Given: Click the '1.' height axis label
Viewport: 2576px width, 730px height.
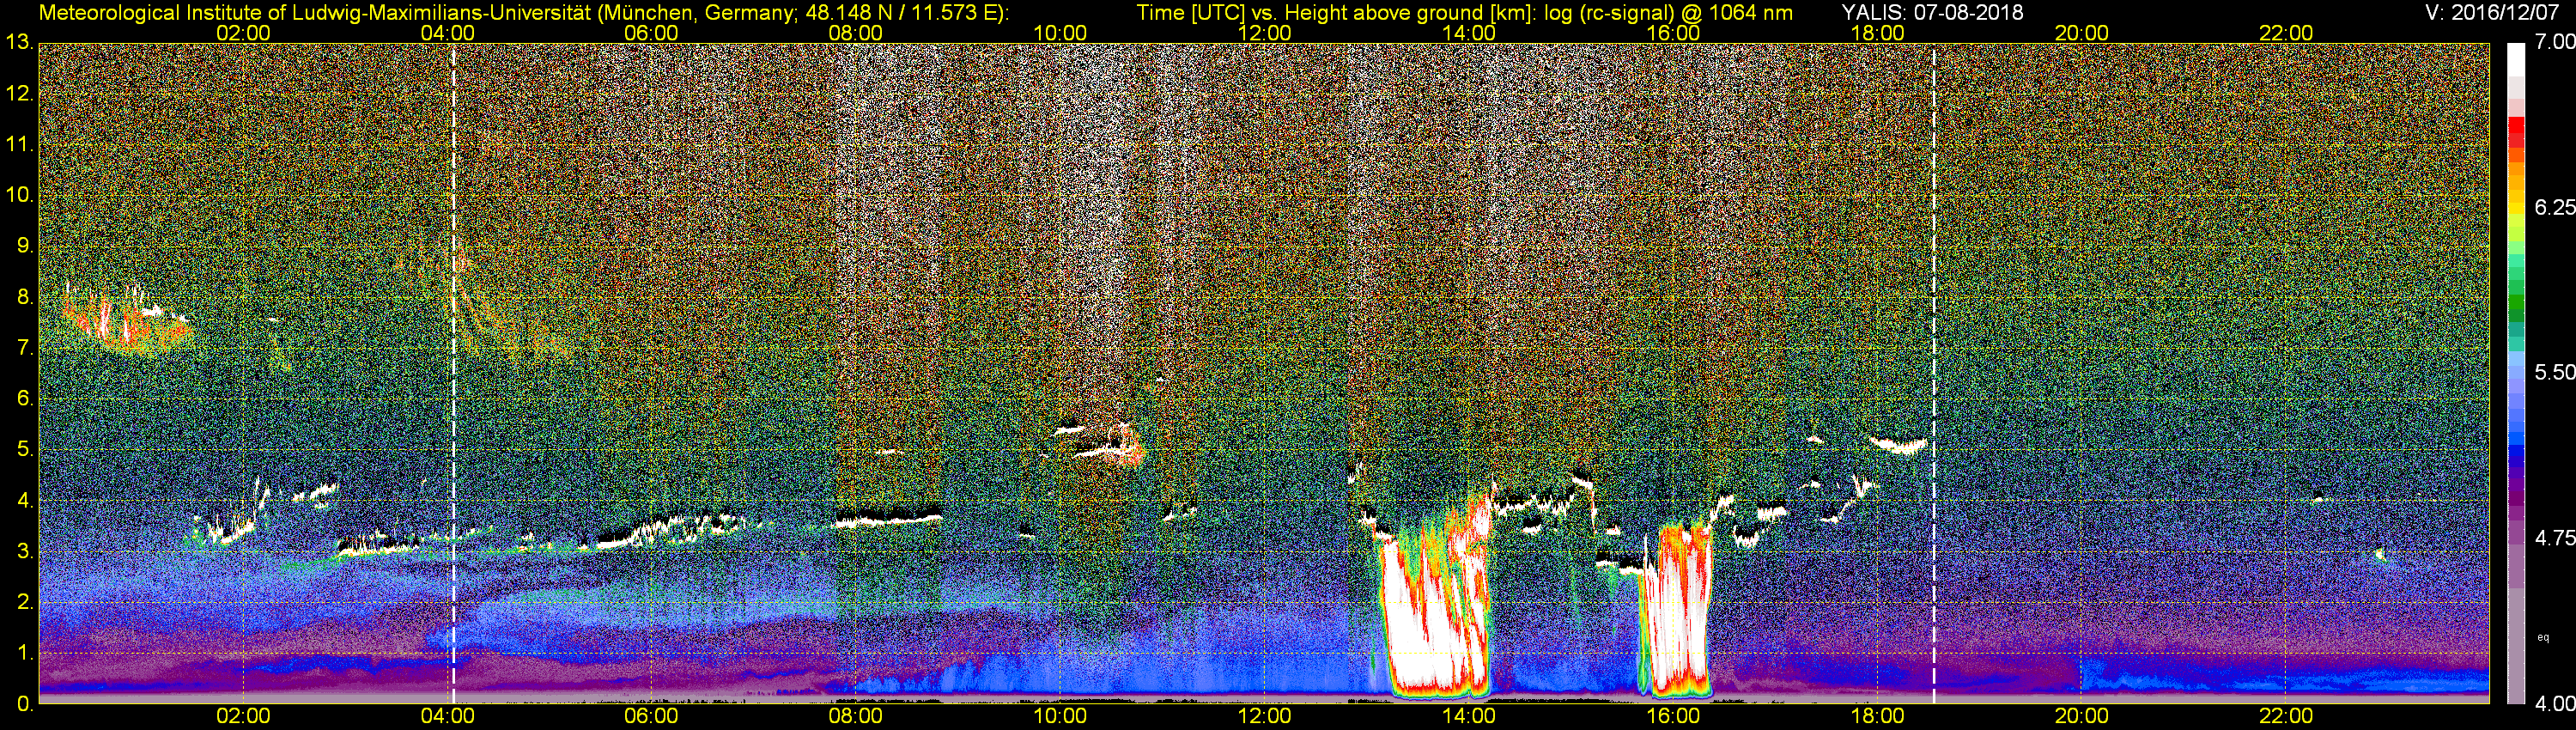Looking at the screenshot, I should (24, 653).
